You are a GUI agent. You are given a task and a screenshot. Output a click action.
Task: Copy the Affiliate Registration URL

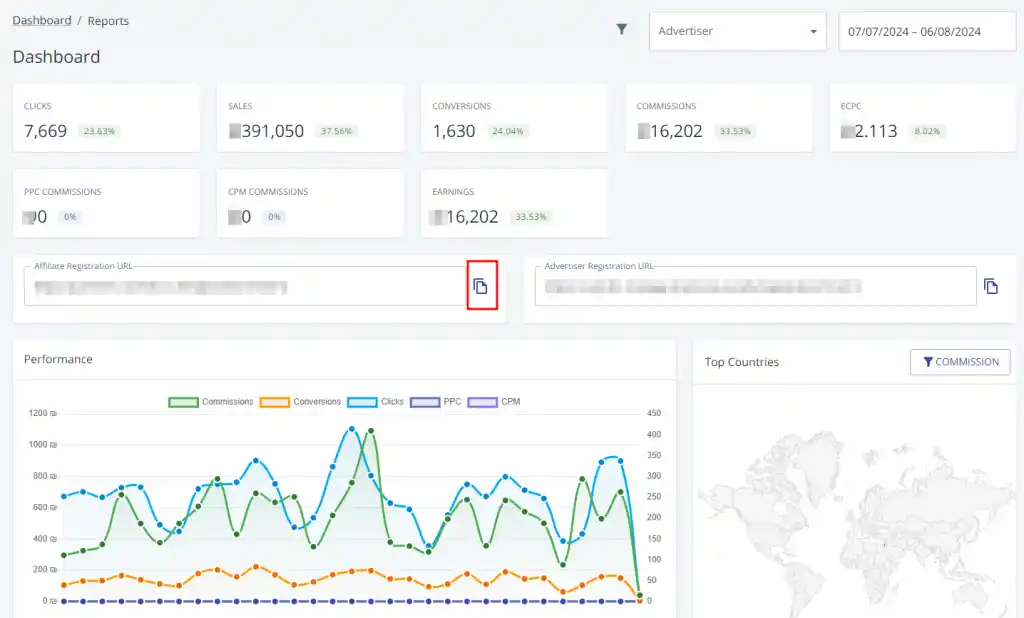coord(481,286)
